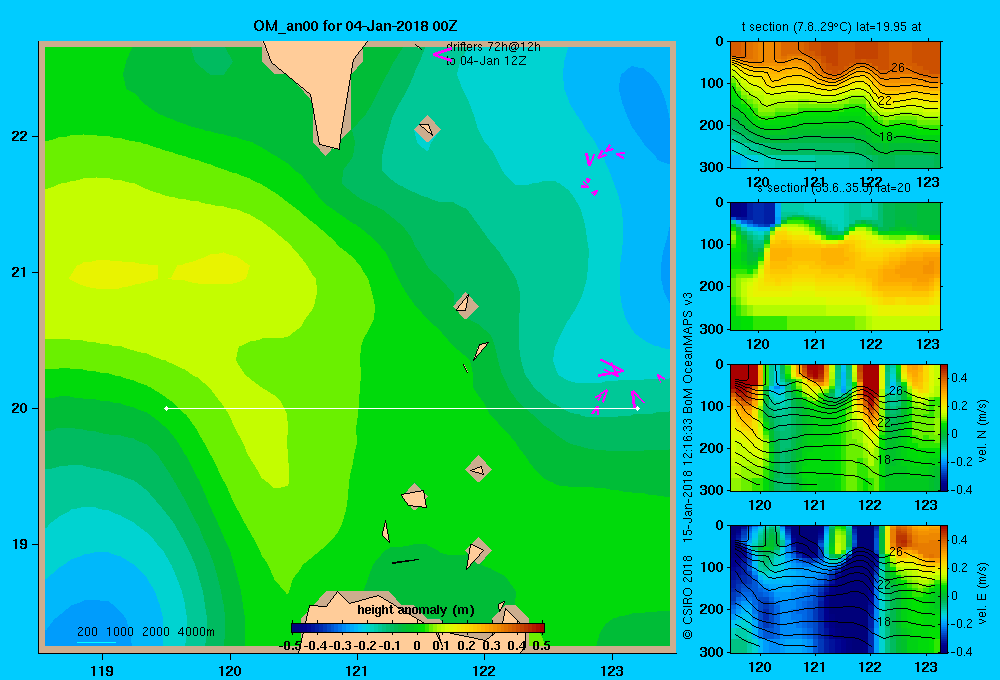This screenshot has height=680, width=1000.
Task: Click the yellow height anomaly maximum near 21N
Action: [x=159, y=271]
